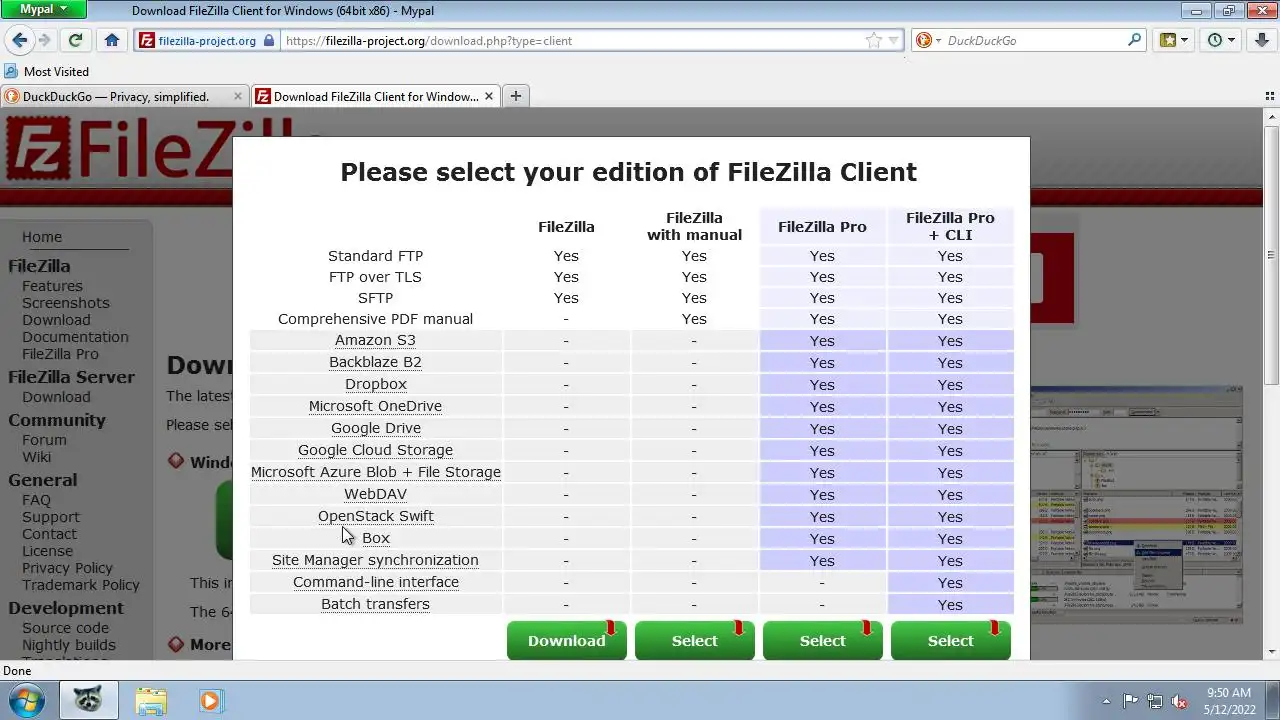This screenshot has width=1280, height=720.
Task: Open Screenshots sidebar link
Action: coord(66,303)
